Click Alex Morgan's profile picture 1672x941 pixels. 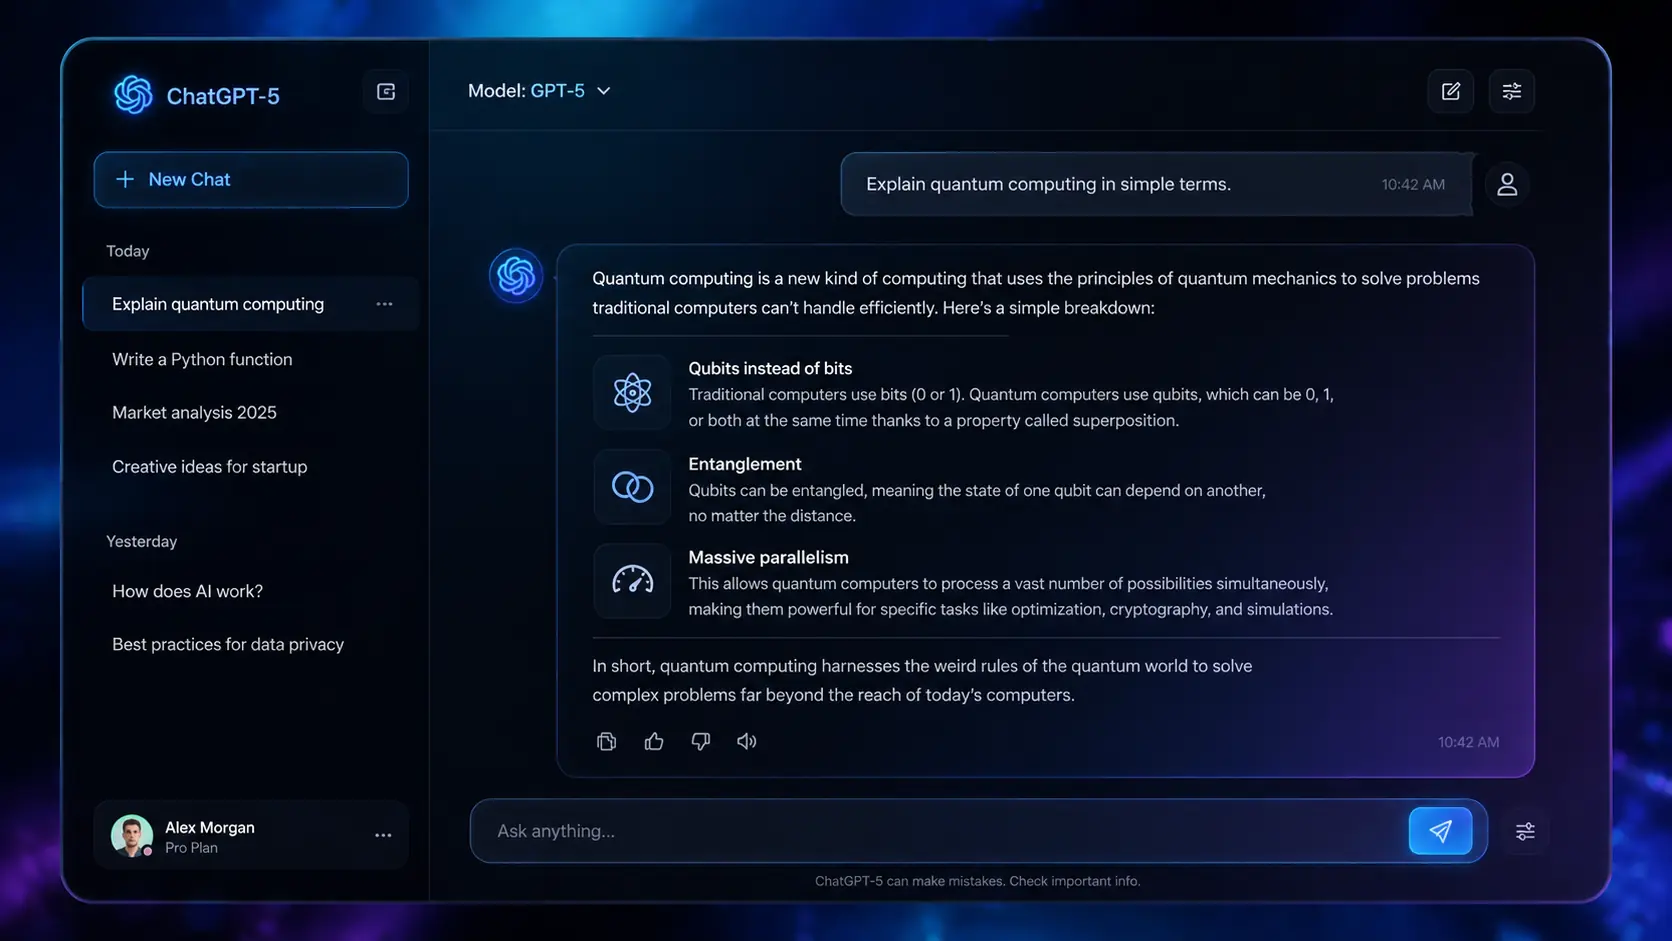pyautogui.click(x=132, y=835)
